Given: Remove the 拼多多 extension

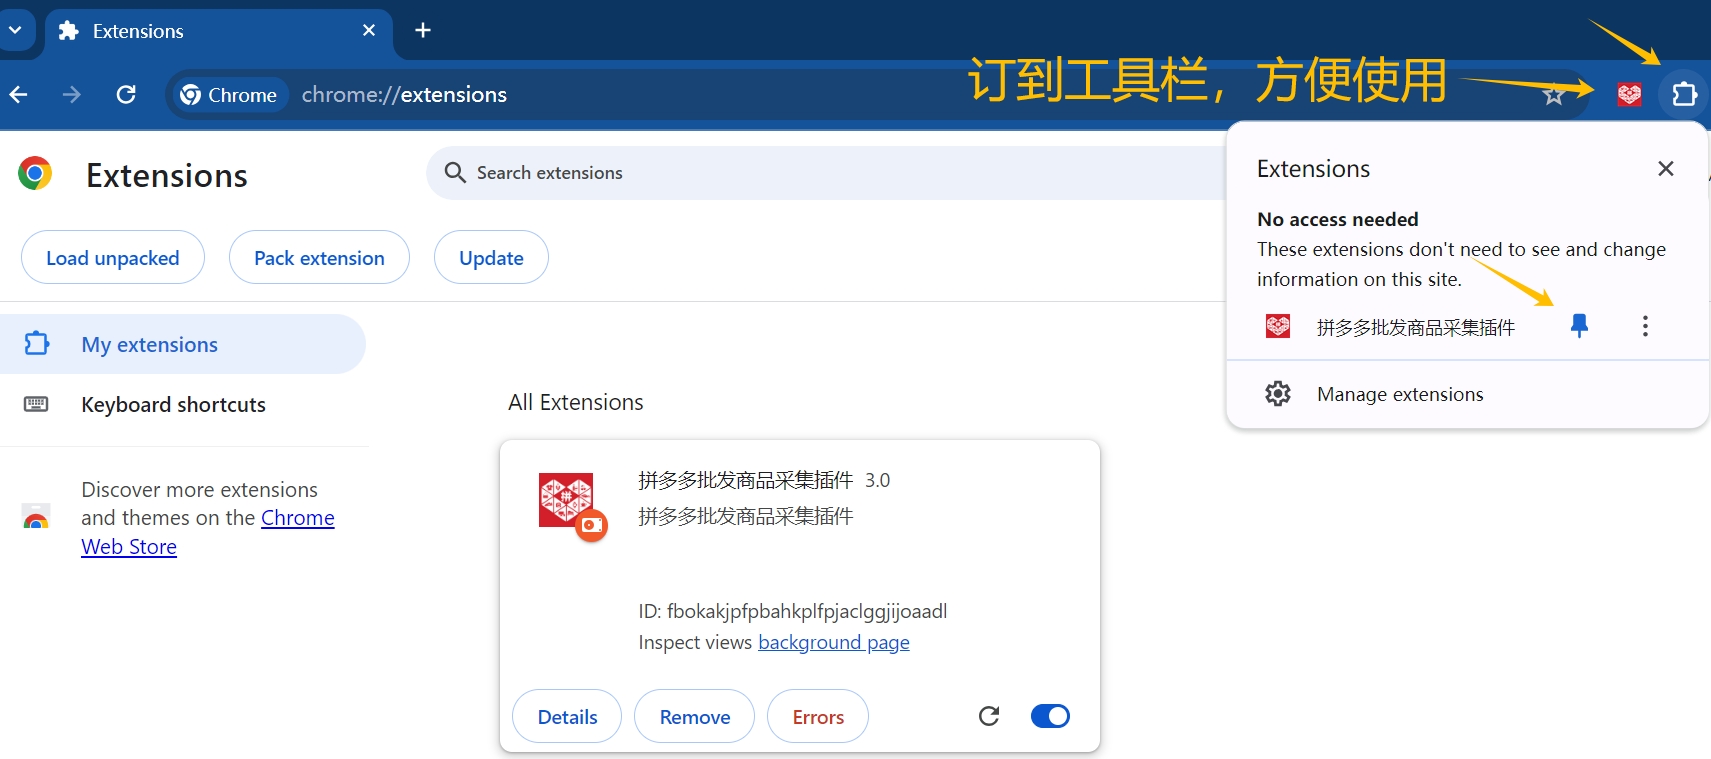Looking at the screenshot, I should [x=695, y=716].
